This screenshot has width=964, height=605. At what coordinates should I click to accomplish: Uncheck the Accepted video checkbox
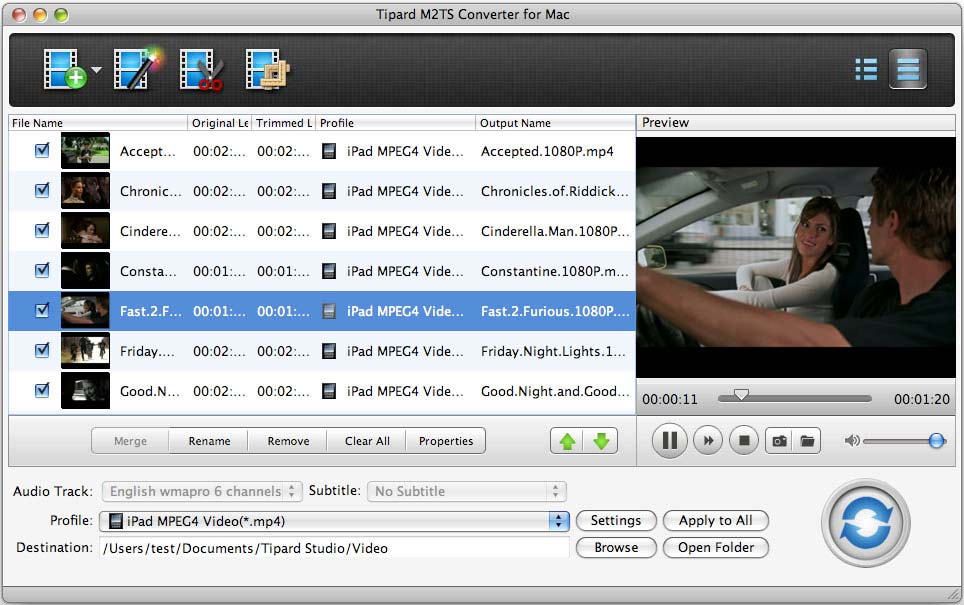point(42,150)
